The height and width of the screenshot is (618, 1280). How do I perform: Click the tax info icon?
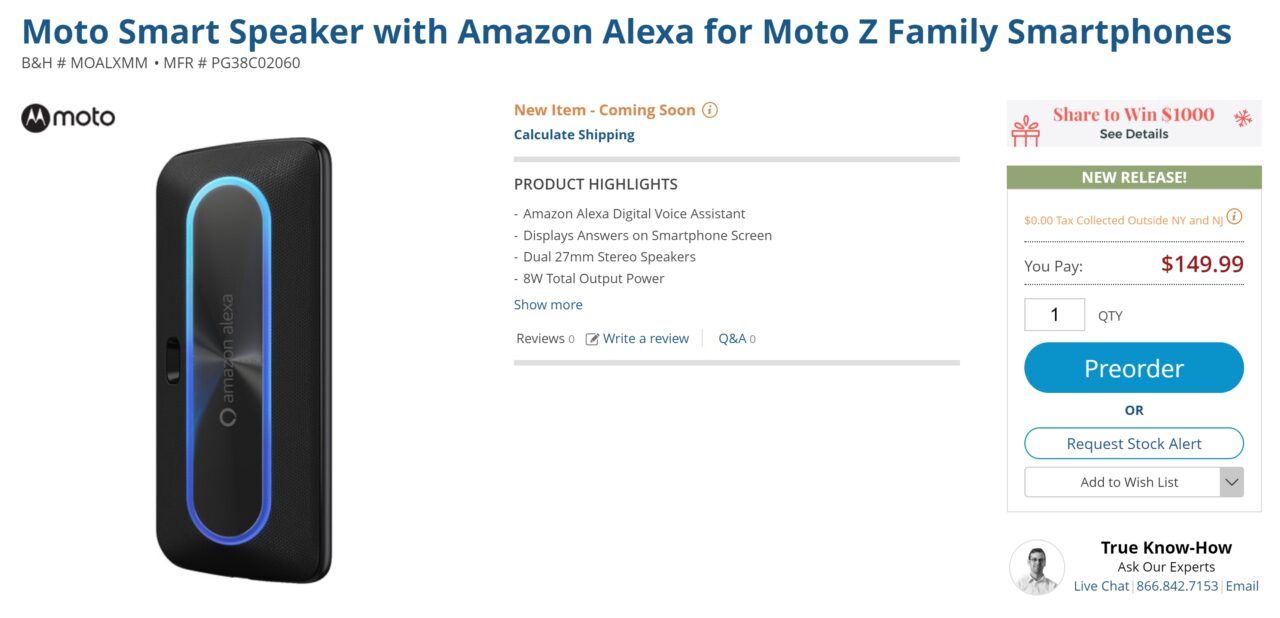click(1234, 217)
